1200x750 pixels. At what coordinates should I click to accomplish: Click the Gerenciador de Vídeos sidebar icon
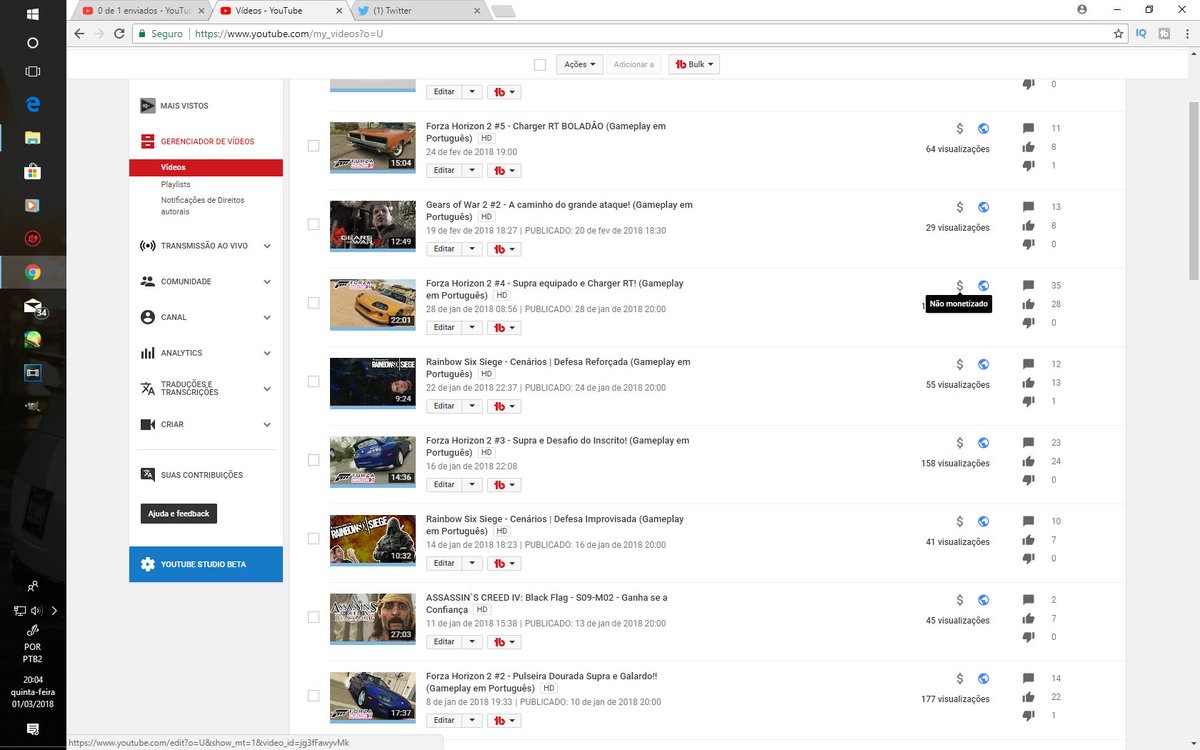148,141
